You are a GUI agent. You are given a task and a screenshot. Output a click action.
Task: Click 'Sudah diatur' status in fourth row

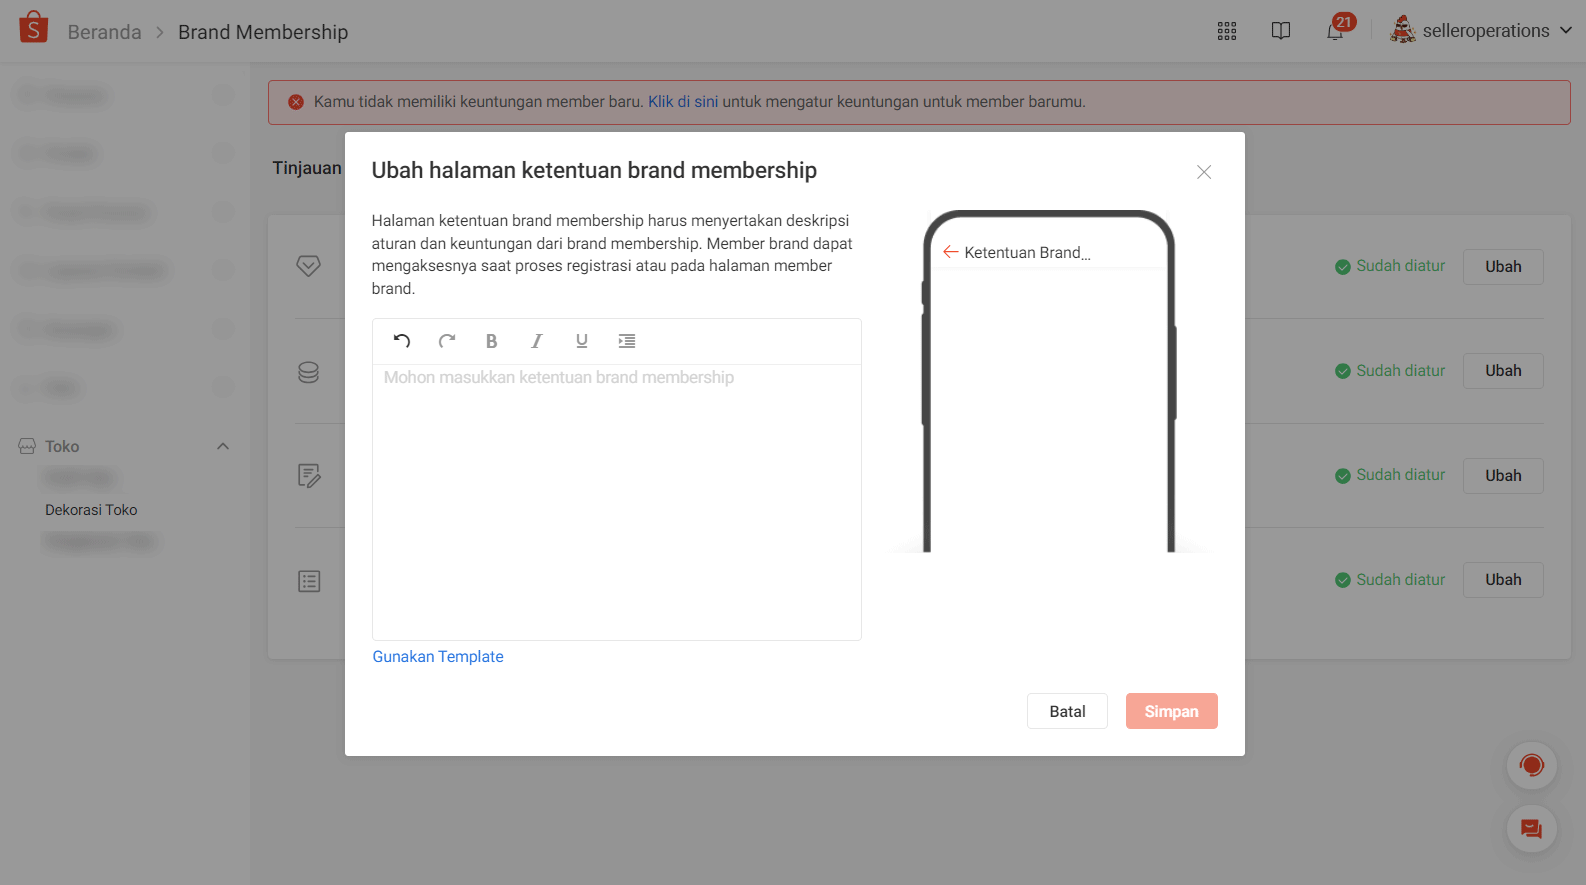coord(1390,580)
